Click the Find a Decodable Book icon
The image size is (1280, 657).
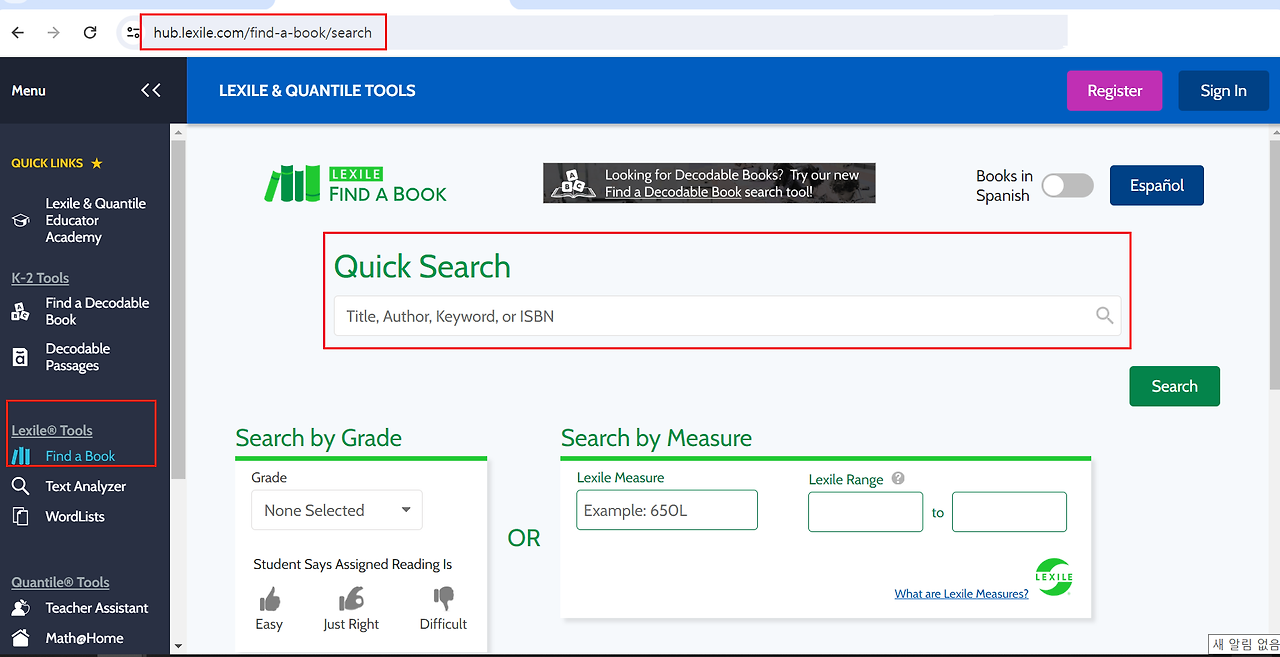click(20, 311)
